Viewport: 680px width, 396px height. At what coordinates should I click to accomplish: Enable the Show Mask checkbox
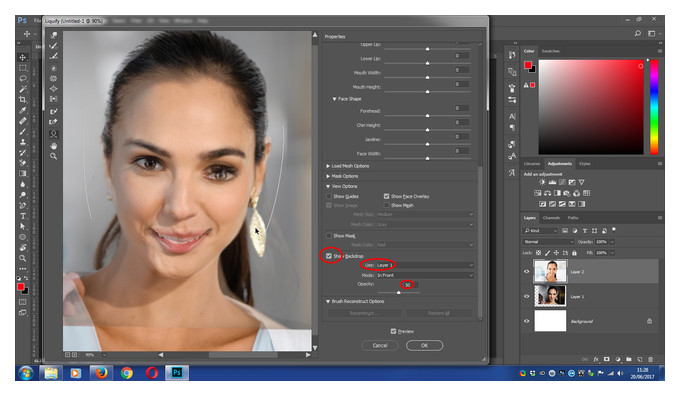(329, 236)
